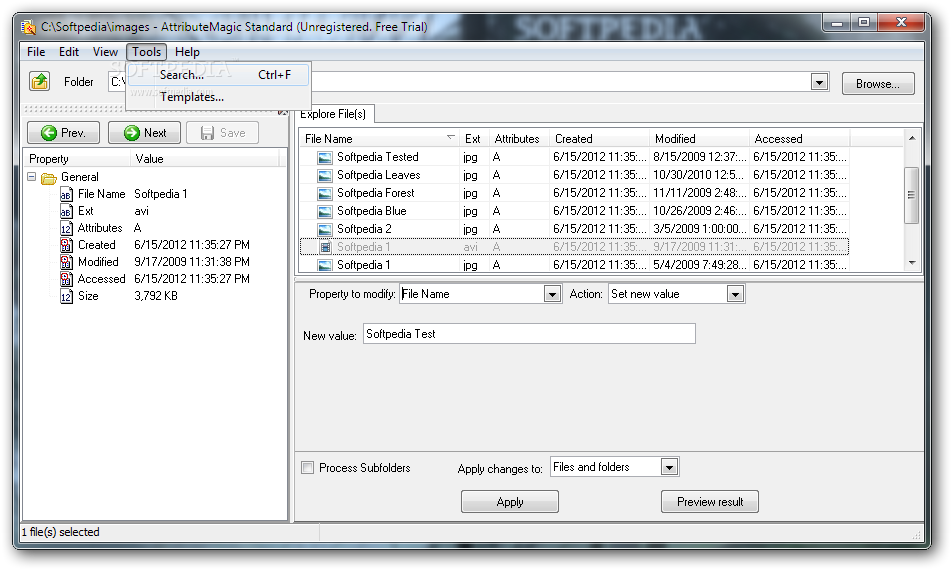Click the Modified column header
The height and width of the screenshot is (570, 952).
tap(699, 139)
